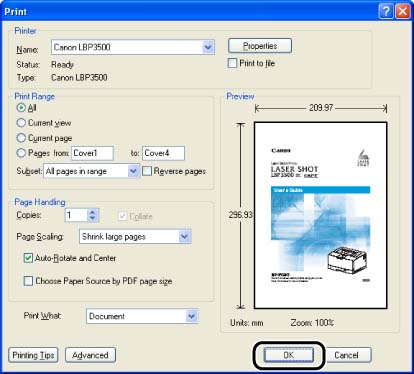Open the printer Name dropdown
Screen dimensions: 414x374
208,47
